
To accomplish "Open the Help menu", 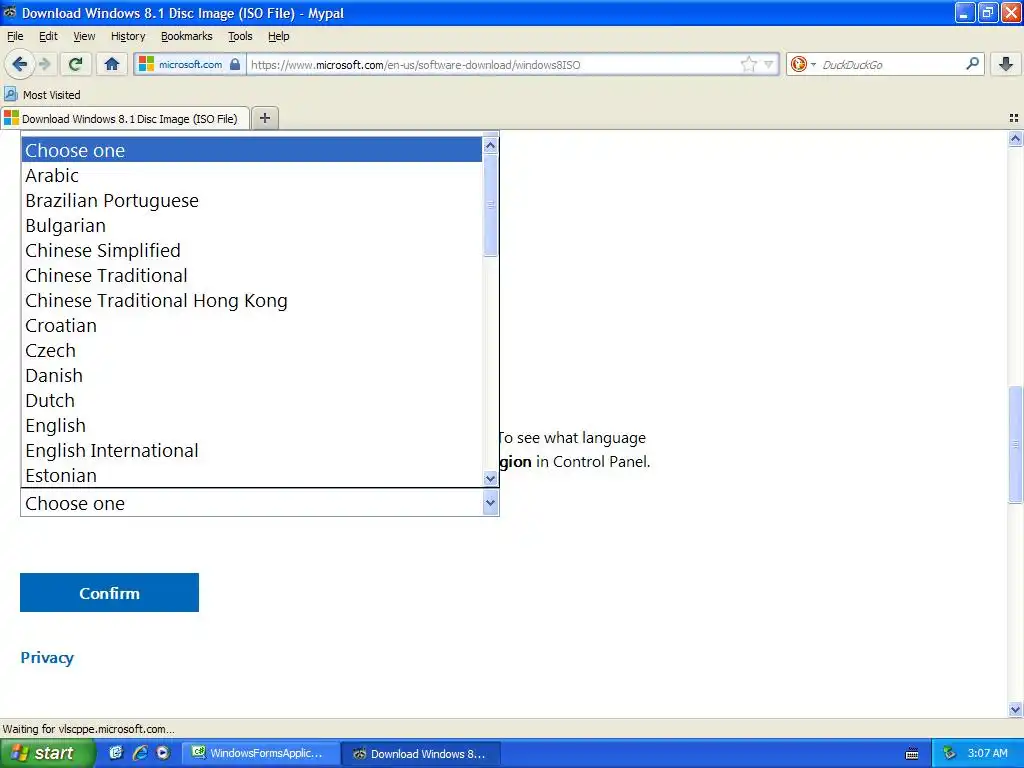I will (x=278, y=36).
